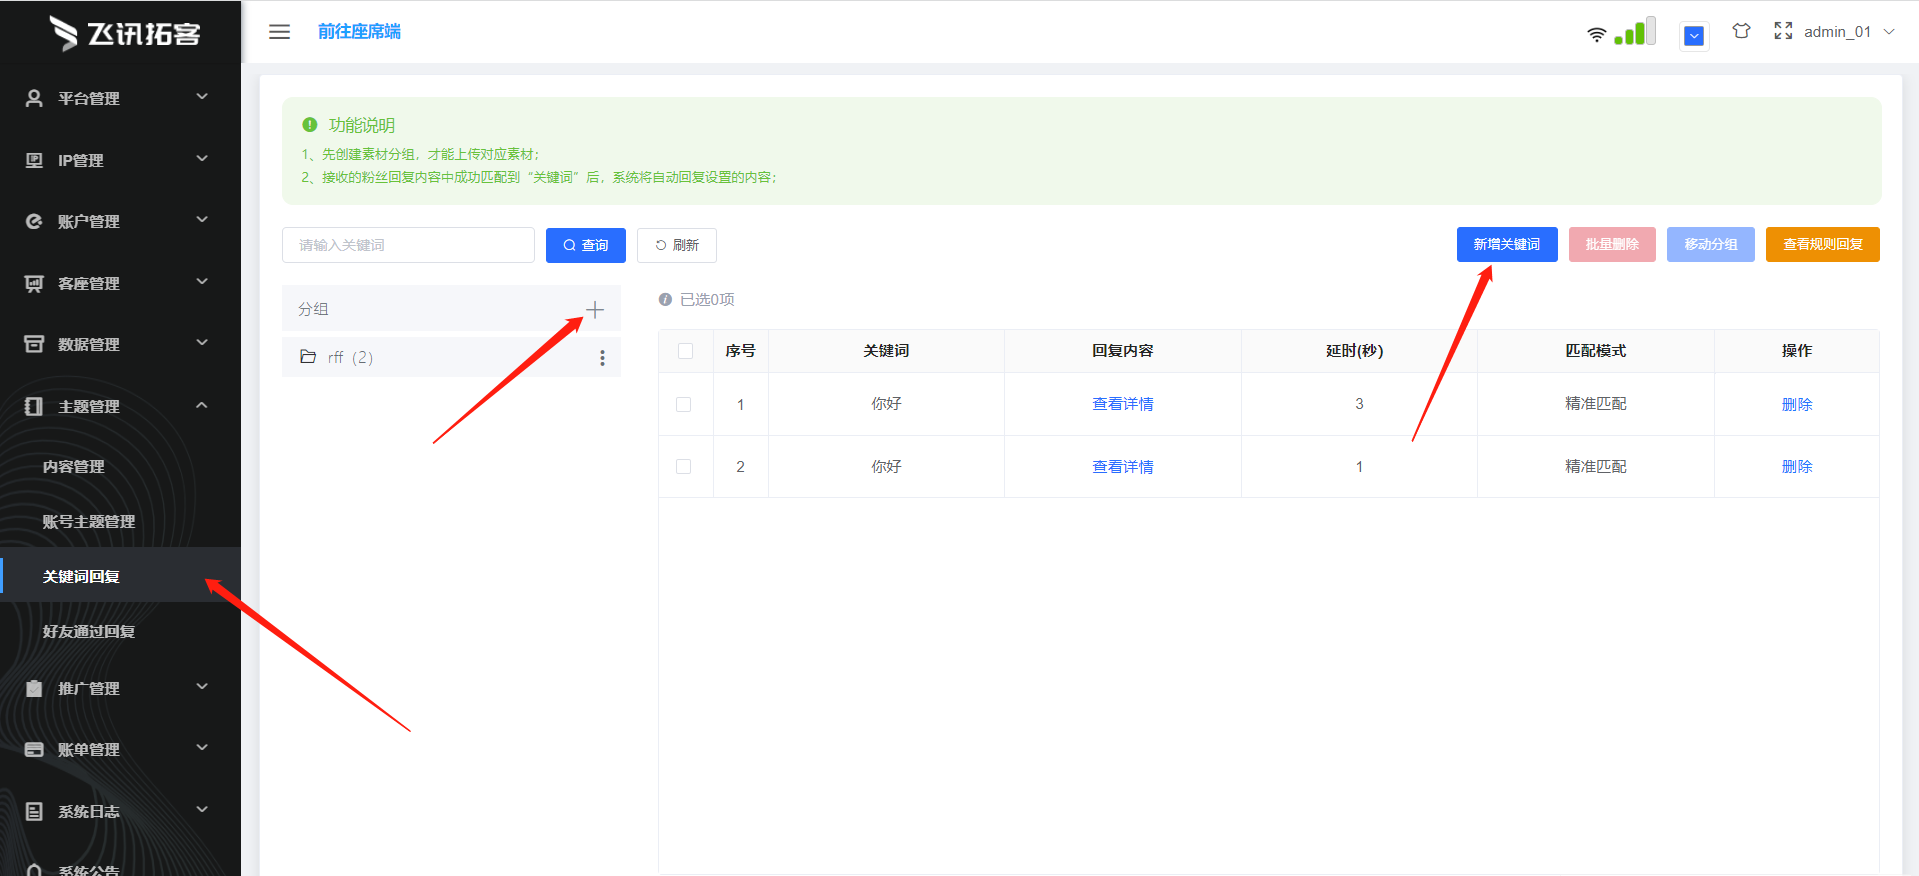Expand the 系统日志 menu chevron
This screenshot has width=1919, height=876.
(202, 809)
